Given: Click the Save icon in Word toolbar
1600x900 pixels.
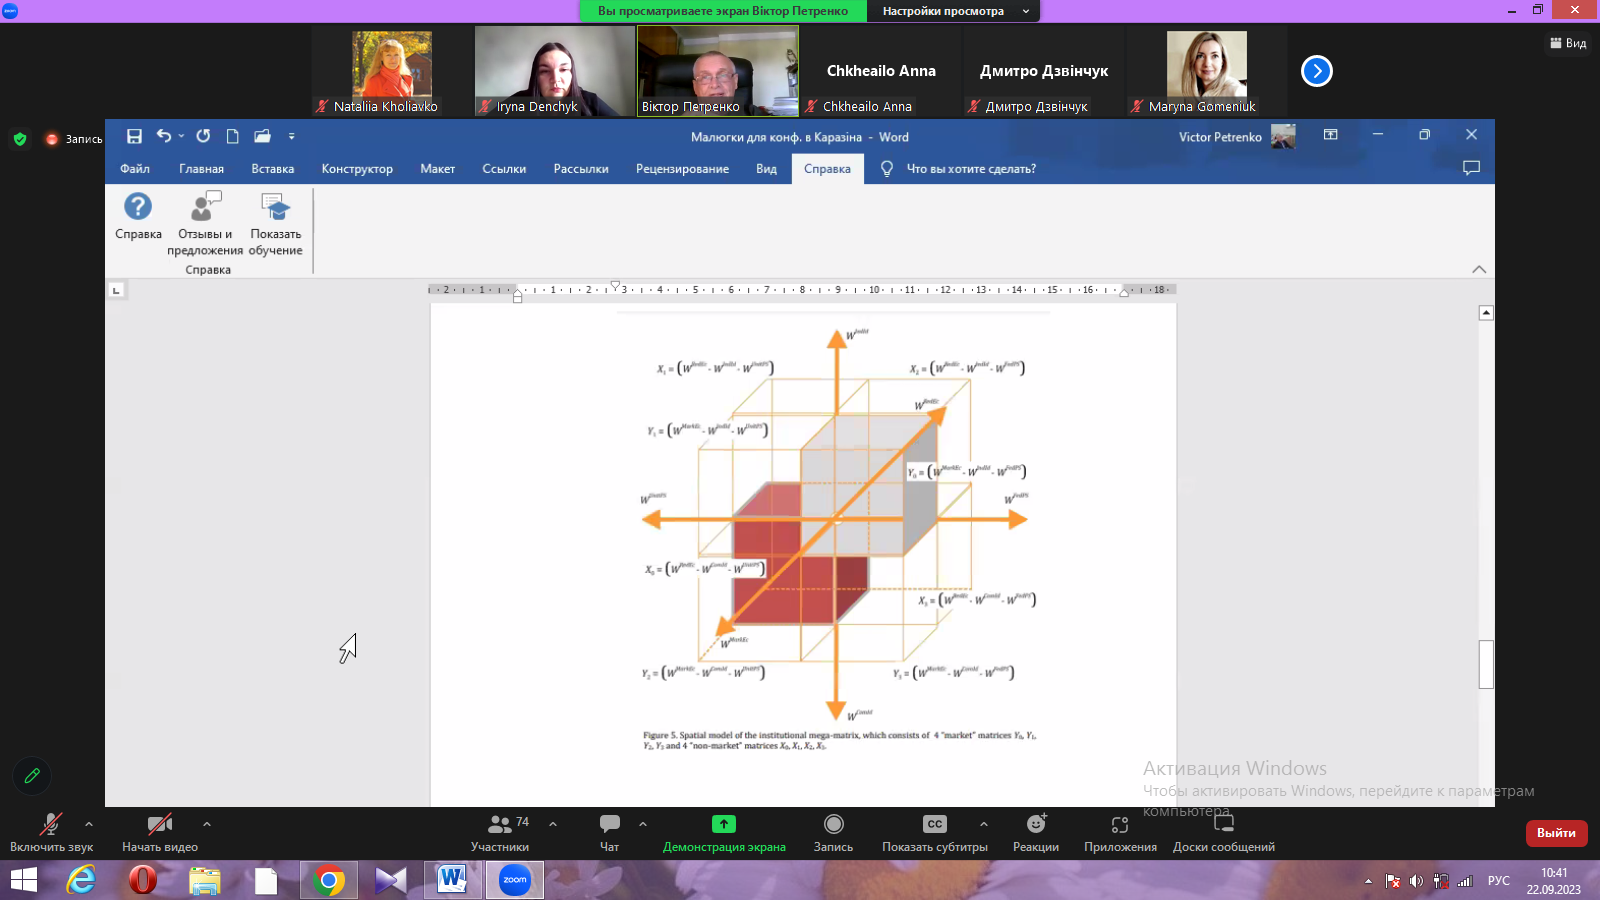Looking at the screenshot, I should click(134, 136).
